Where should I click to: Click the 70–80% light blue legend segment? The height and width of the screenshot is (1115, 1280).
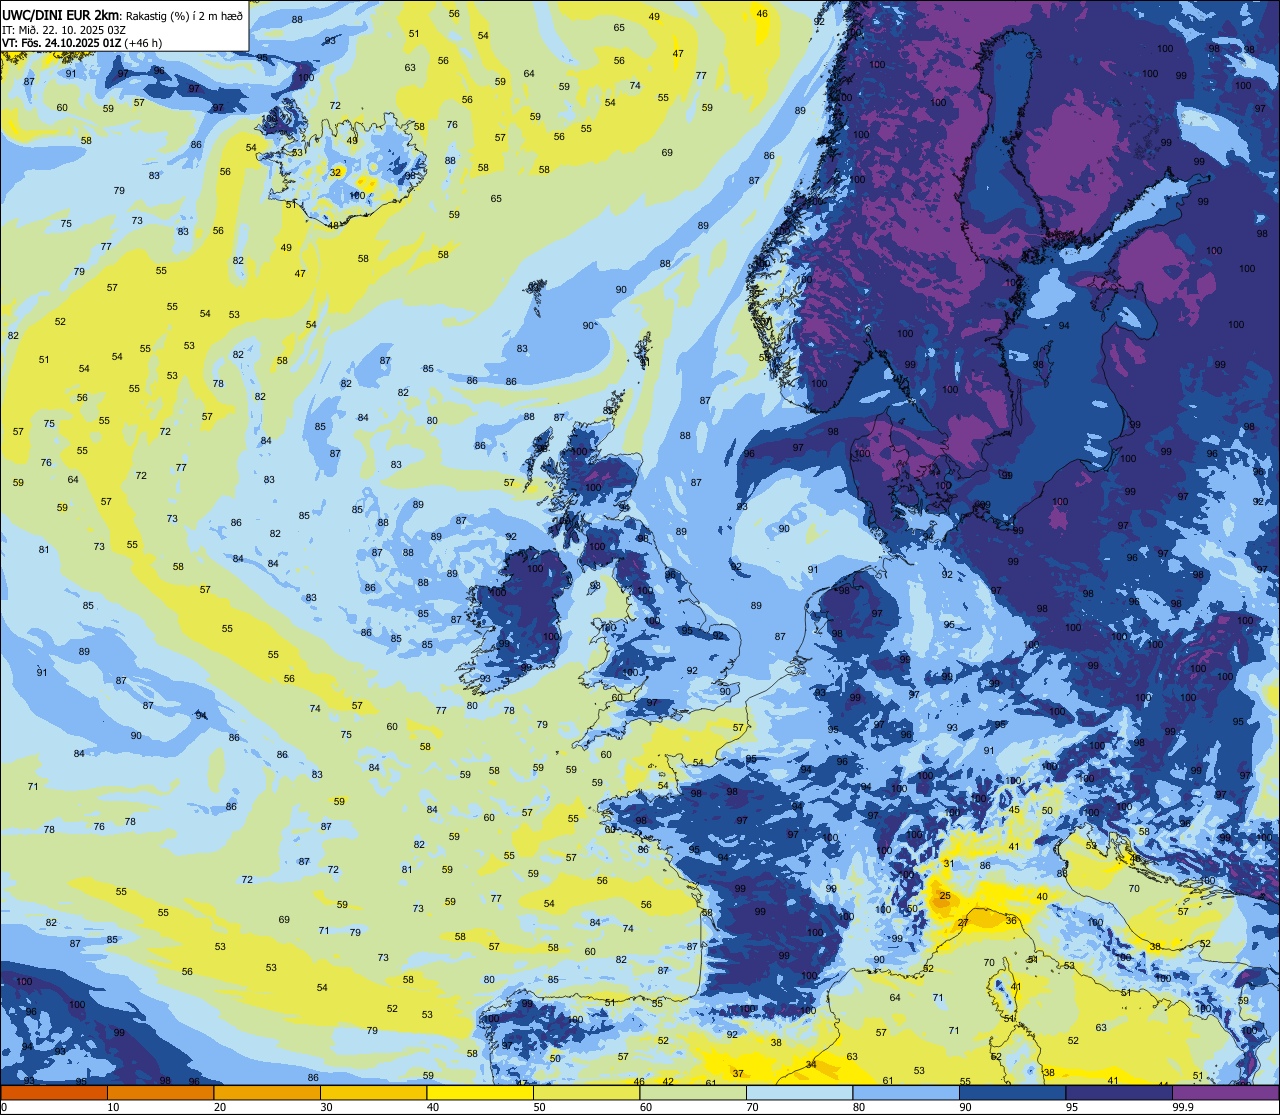coord(799,1093)
